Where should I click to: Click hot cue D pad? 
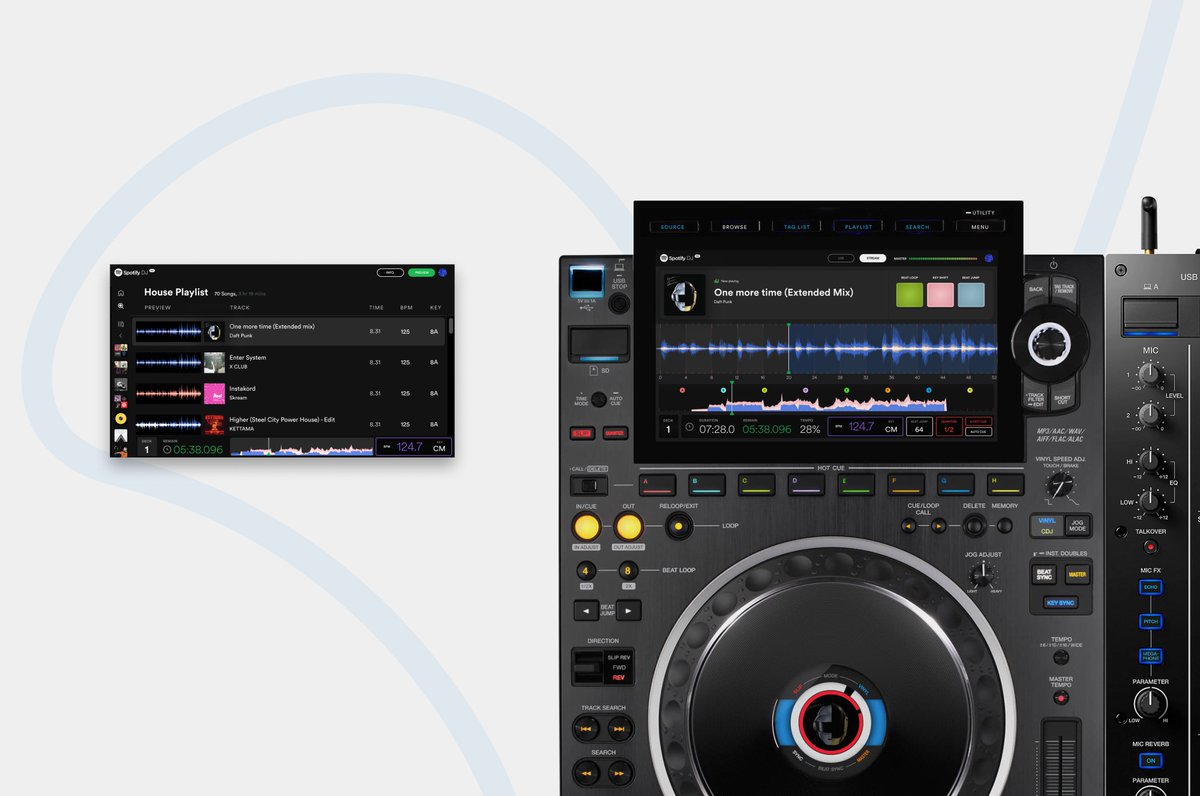[806, 484]
